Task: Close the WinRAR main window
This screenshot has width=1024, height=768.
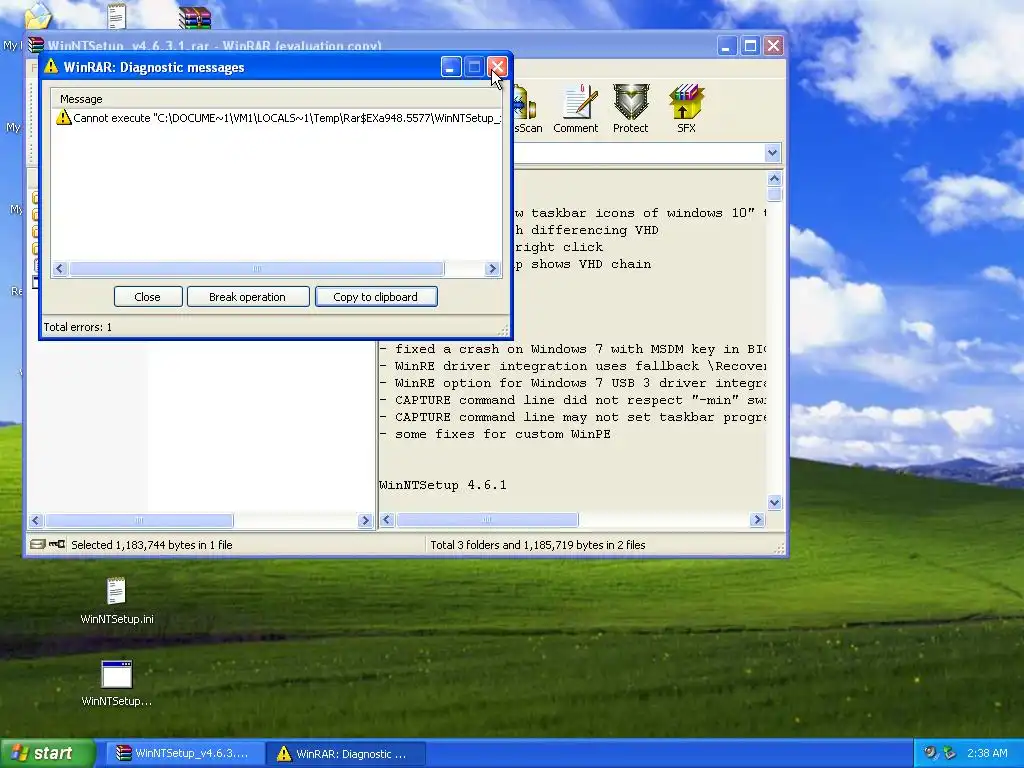Action: [x=774, y=46]
